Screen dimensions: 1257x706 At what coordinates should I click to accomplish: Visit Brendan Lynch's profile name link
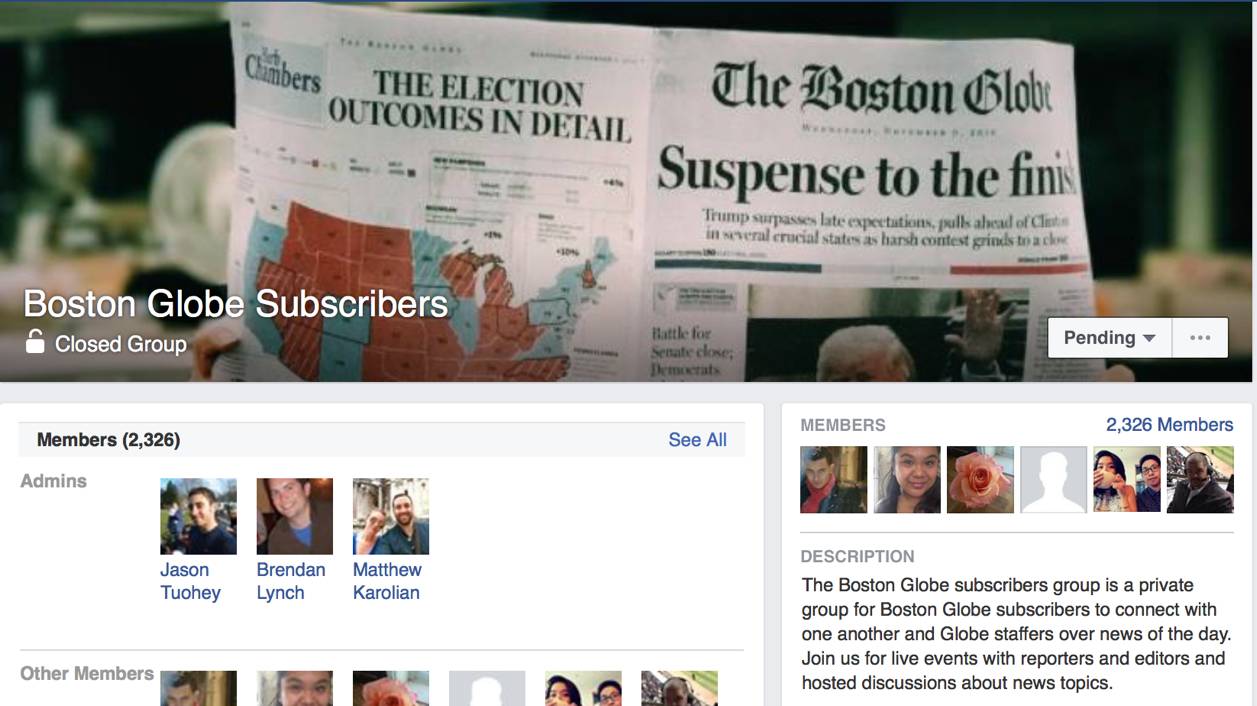coord(290,581)
